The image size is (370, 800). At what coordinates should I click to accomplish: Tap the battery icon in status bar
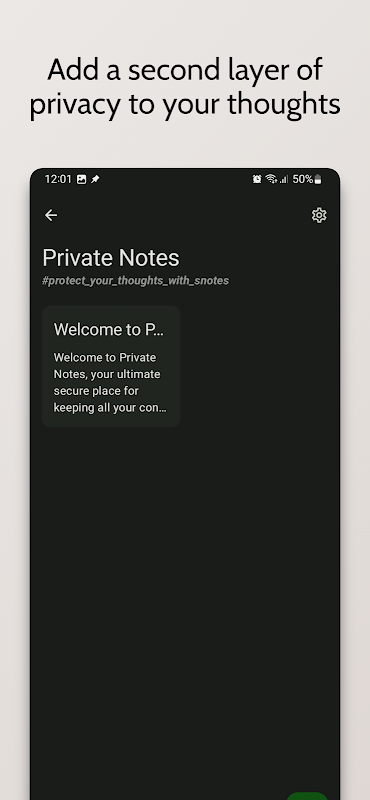317,179
